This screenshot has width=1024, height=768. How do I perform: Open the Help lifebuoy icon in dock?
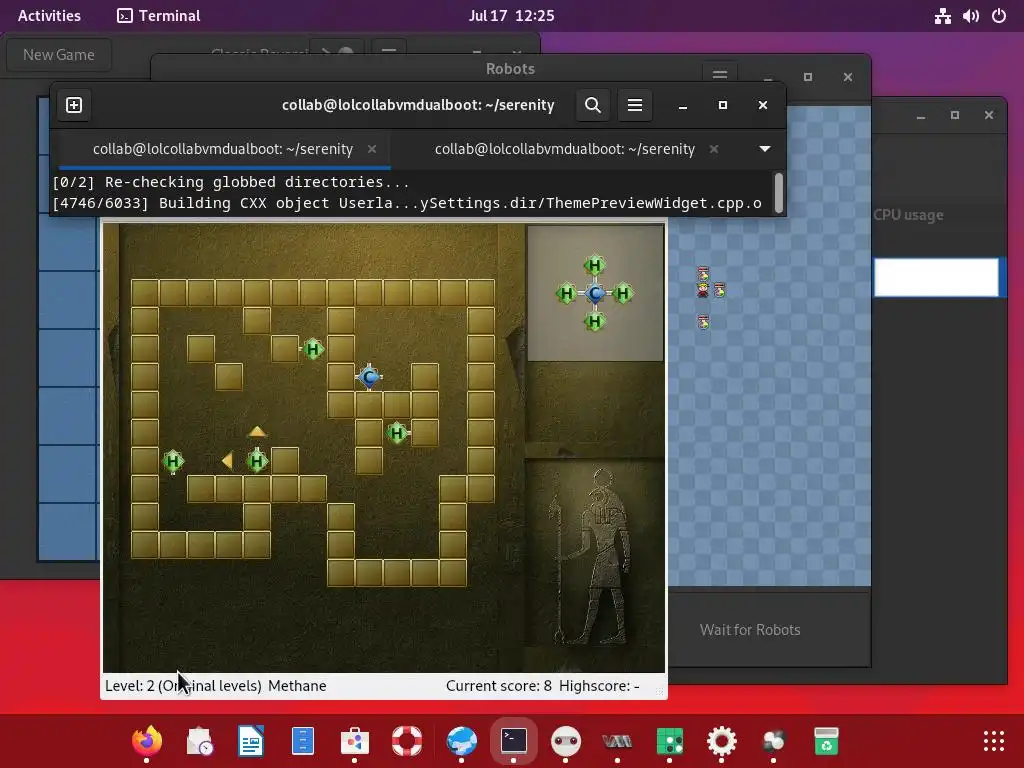pyautogui.click(x=407, y=741)
